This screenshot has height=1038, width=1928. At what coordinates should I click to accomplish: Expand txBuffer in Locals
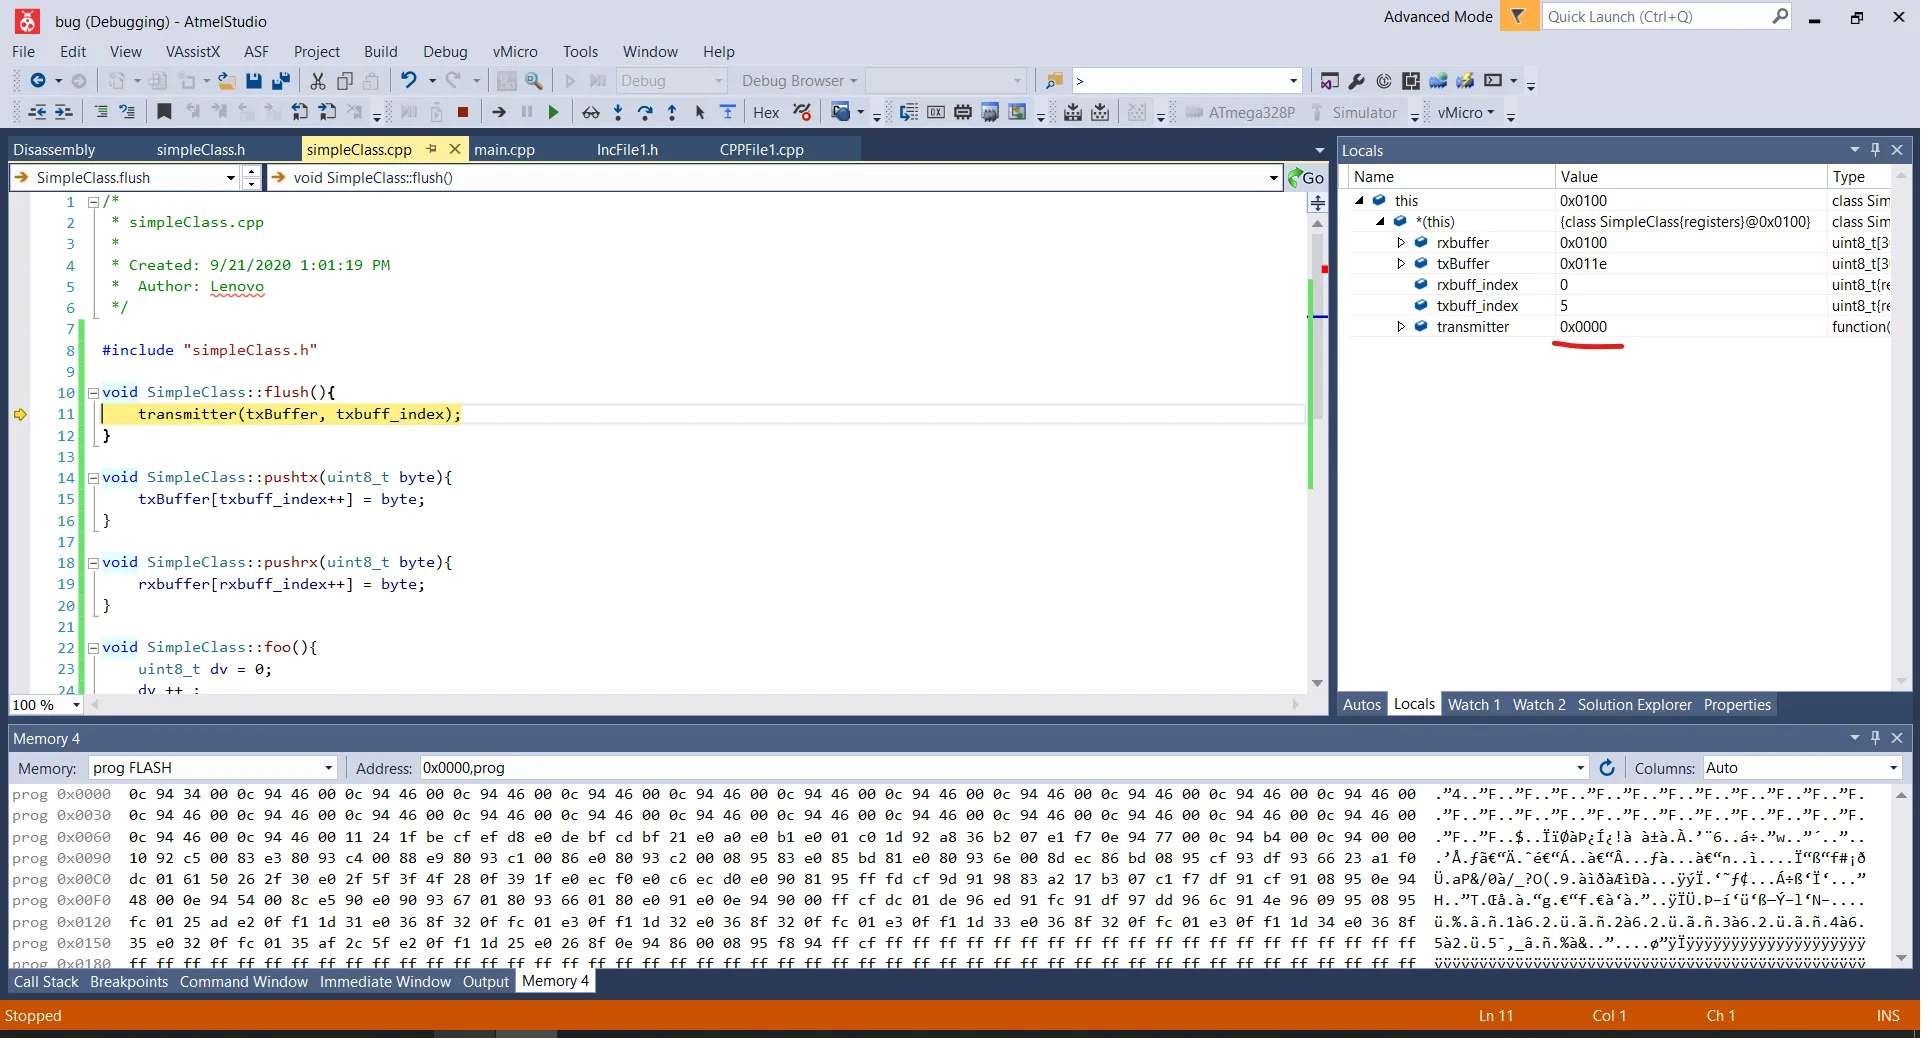1401,264
